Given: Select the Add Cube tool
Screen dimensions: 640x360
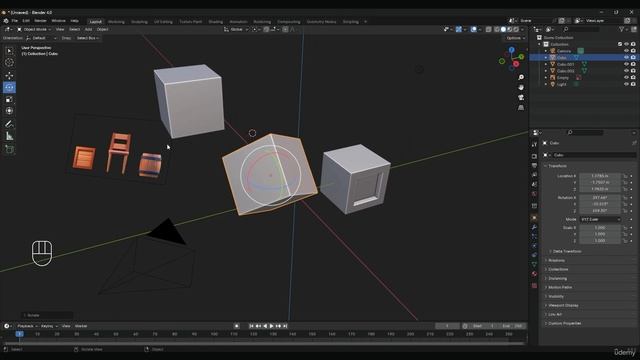Looking at the screenshot, I should tap(9, 149).
